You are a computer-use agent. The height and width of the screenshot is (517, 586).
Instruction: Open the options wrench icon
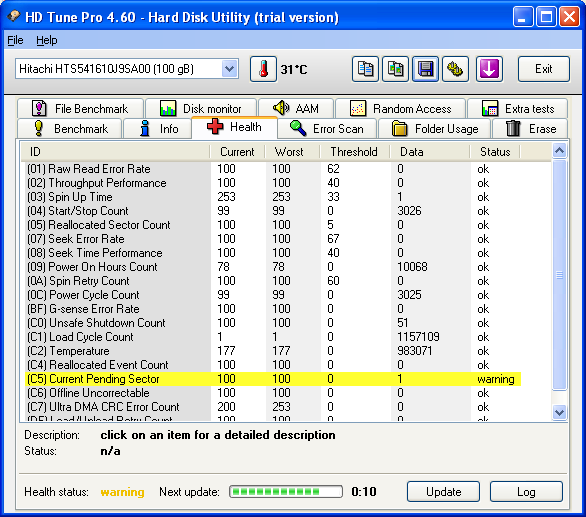click(x=455, y=69)
